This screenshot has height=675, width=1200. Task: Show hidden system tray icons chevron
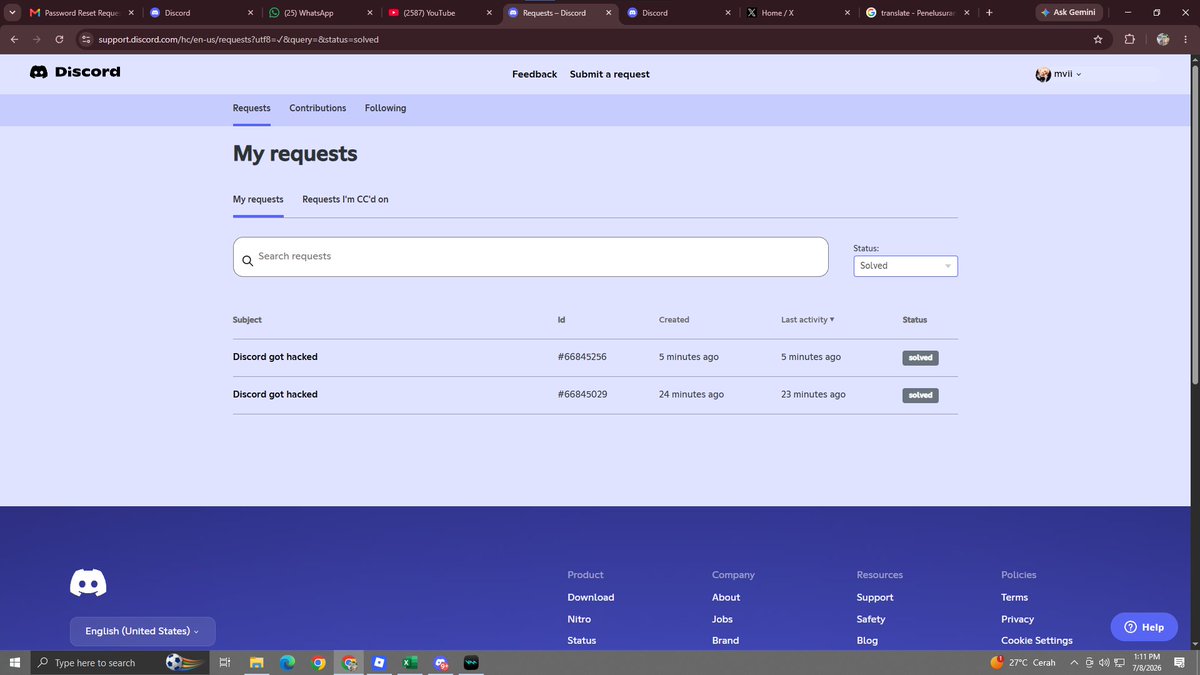[1074, 662]
